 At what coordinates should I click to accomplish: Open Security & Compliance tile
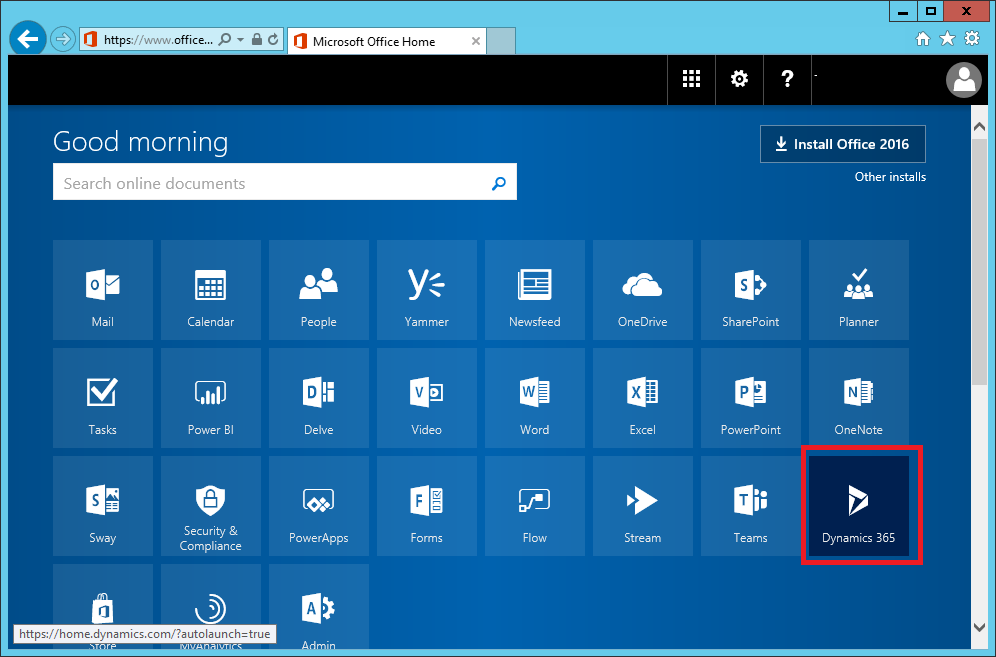(211, 506)
